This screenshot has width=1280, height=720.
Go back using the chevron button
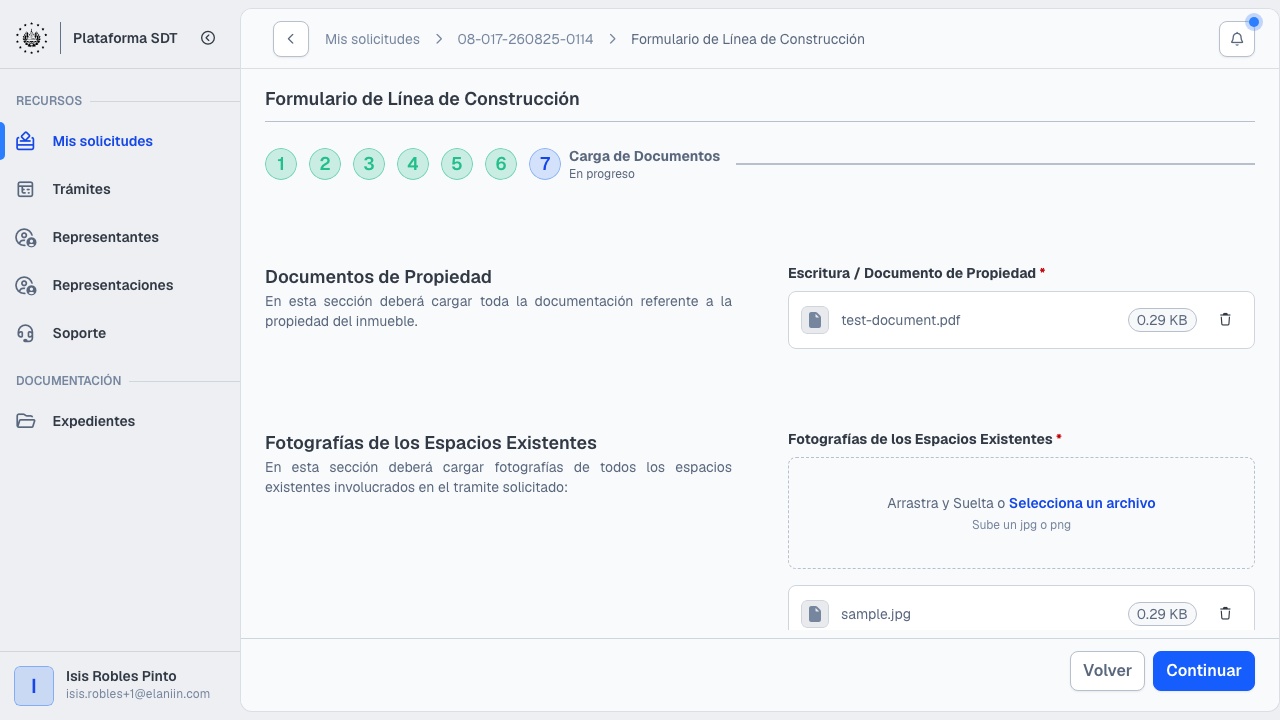point(291,39)
